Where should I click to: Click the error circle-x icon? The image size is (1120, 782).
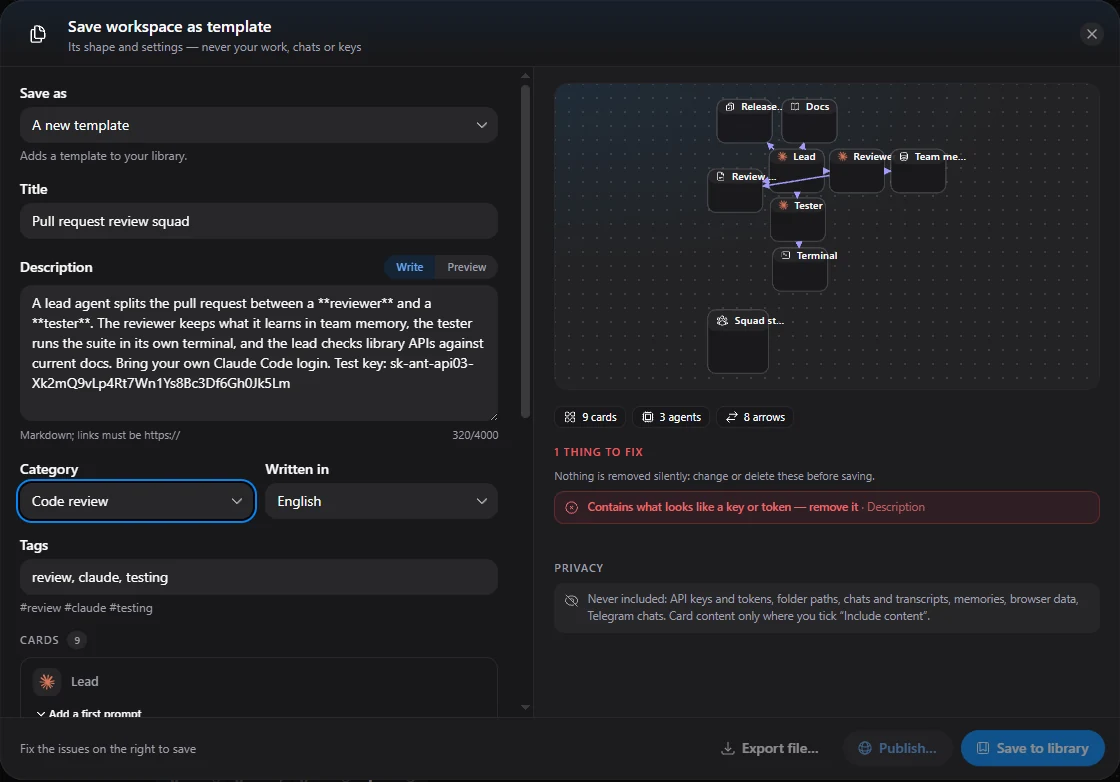571,508
